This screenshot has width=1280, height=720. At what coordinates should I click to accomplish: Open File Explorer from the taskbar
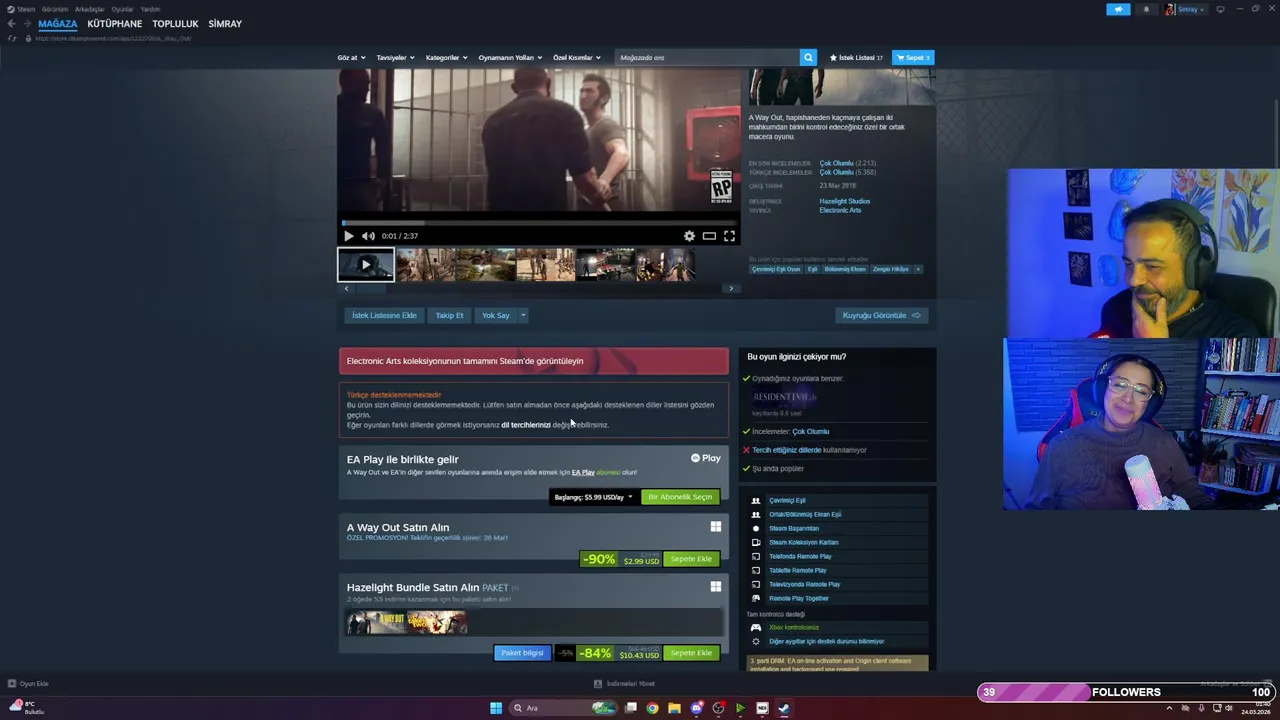674,708
